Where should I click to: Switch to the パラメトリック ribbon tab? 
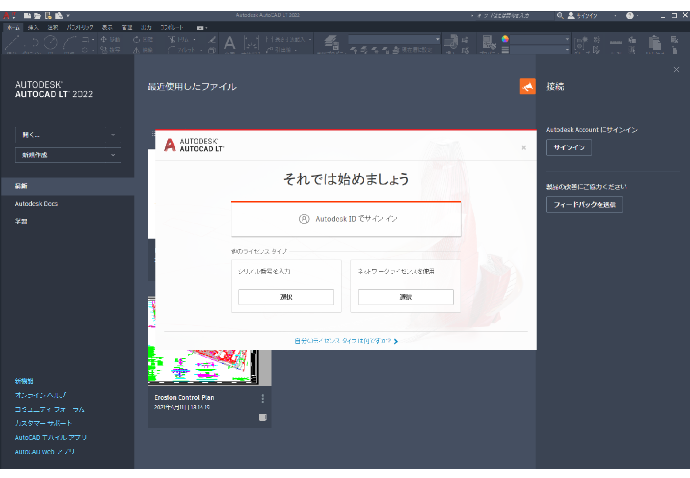point(80,27)
